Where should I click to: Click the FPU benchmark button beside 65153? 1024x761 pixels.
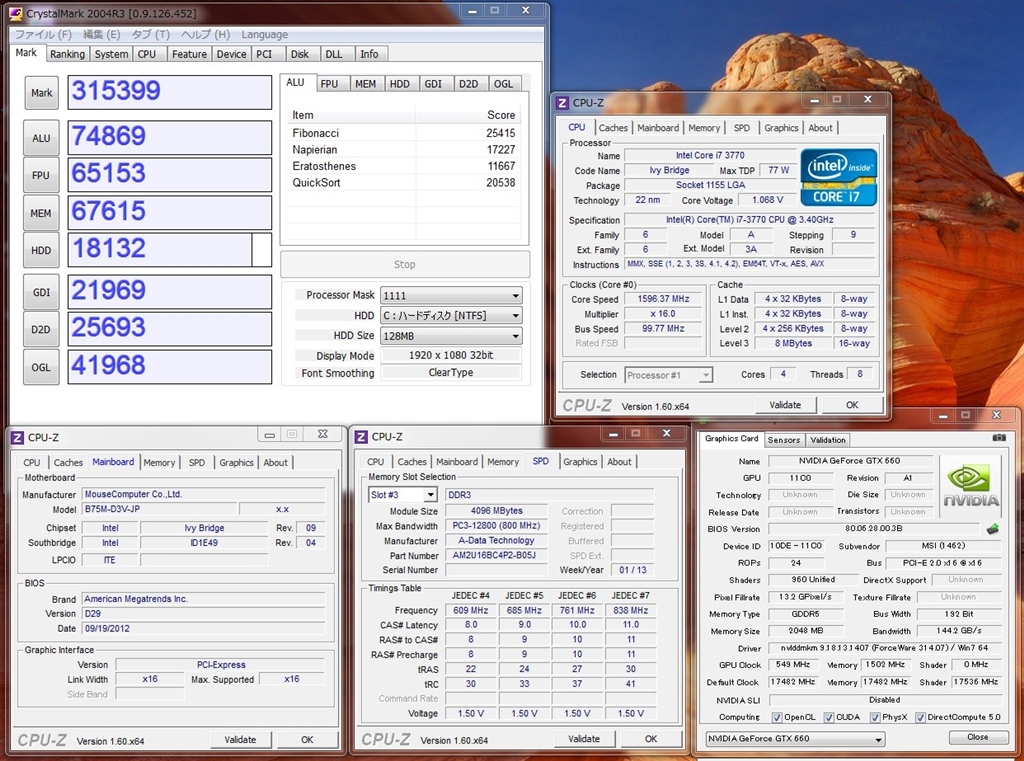click(x=41, y=175)
